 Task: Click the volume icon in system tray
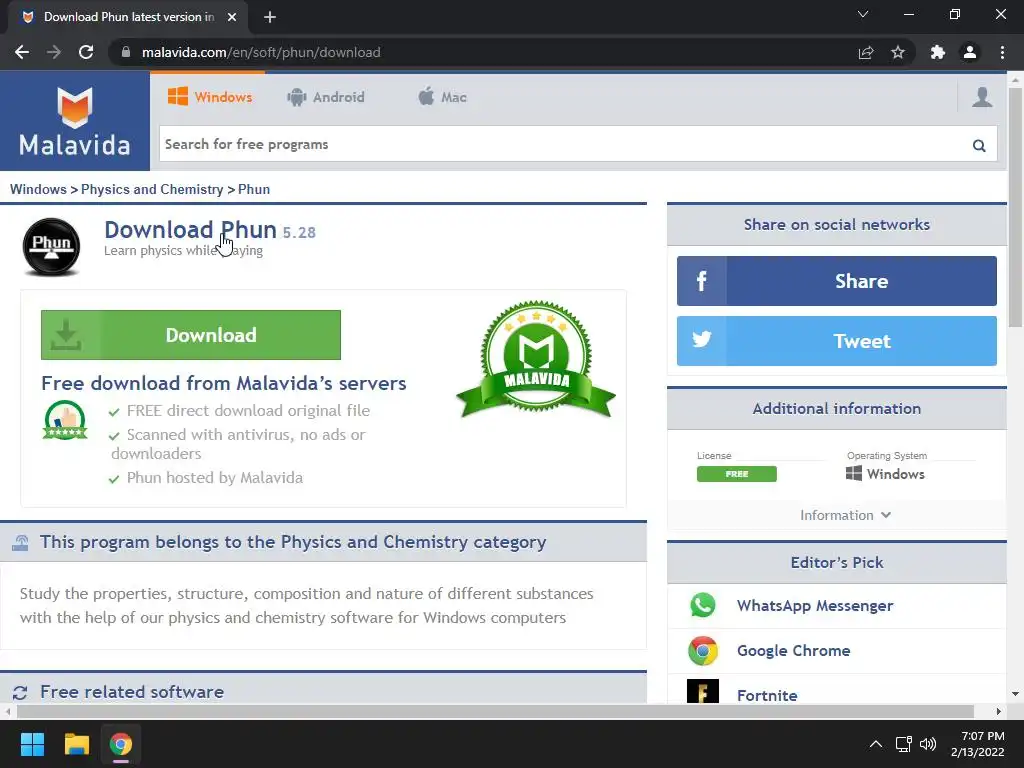(928, 744)
